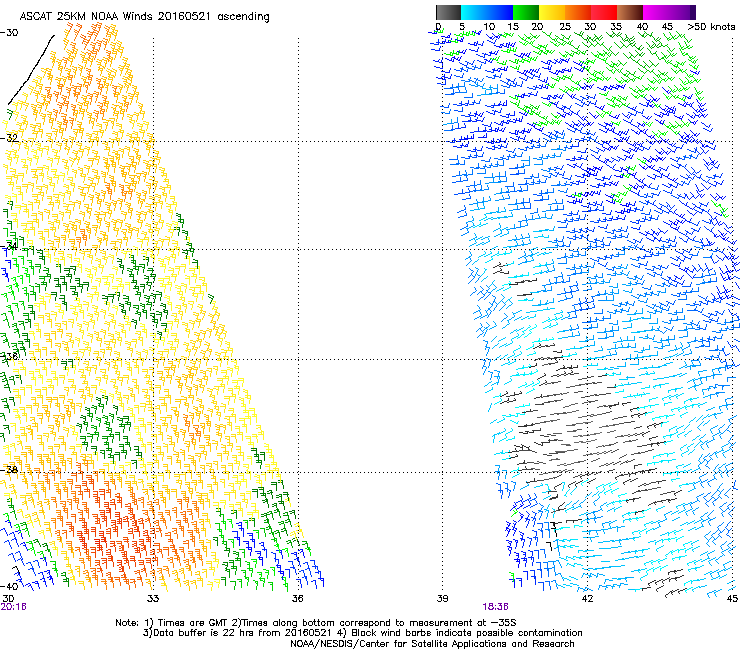Click the NOAA/NESDIS Center credit line
Screen dimensions: 740x650
[x=432, y=644]
